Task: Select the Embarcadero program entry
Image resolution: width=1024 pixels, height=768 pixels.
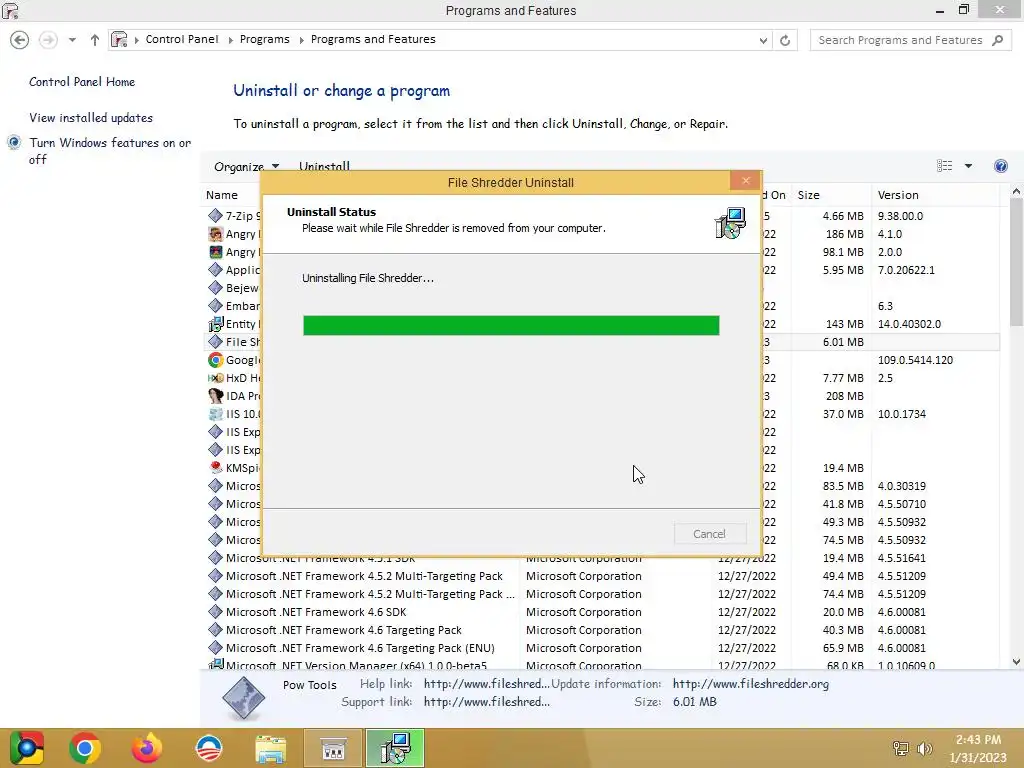Action: (x=233, y=306)
